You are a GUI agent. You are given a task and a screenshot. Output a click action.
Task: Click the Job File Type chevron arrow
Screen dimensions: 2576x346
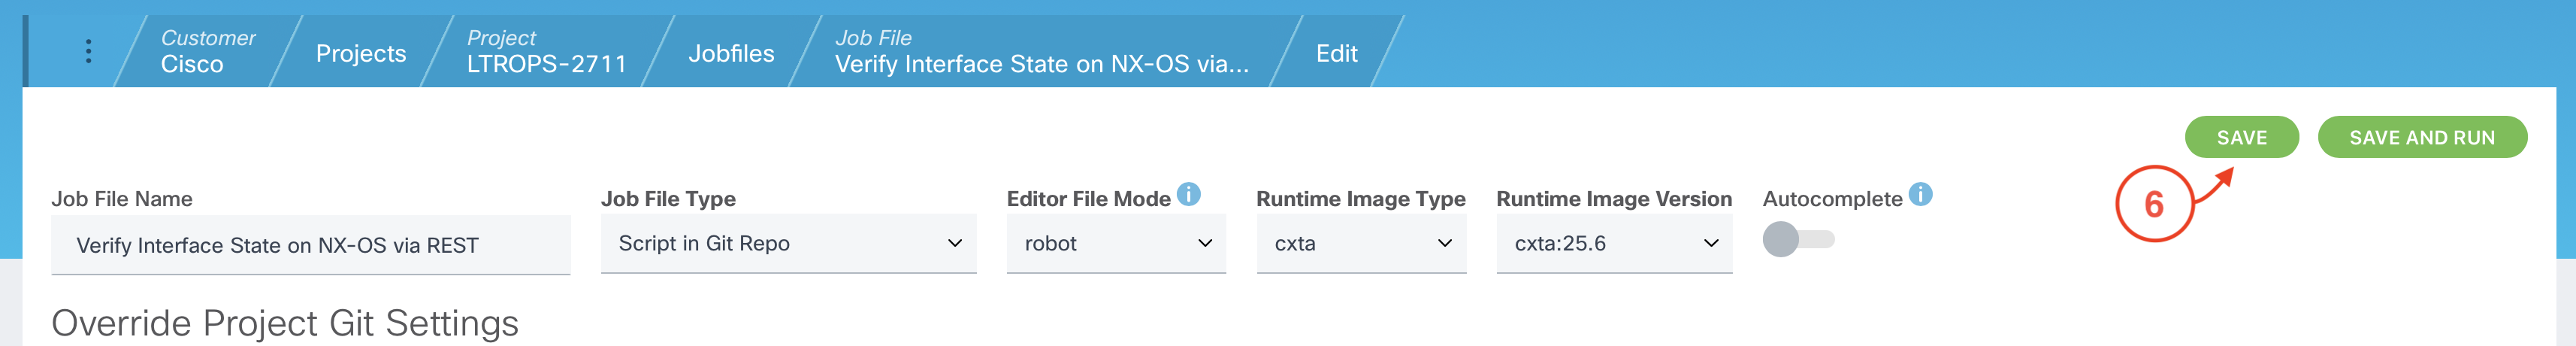click(955, 244)
